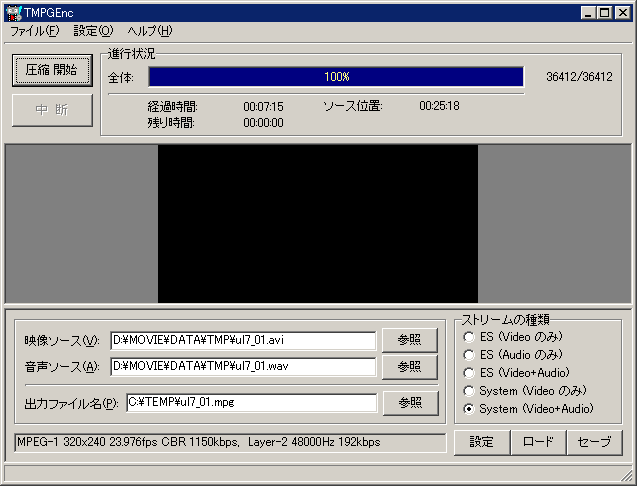Click the ロード load button
637x486 pixels.
pos(538,442)
